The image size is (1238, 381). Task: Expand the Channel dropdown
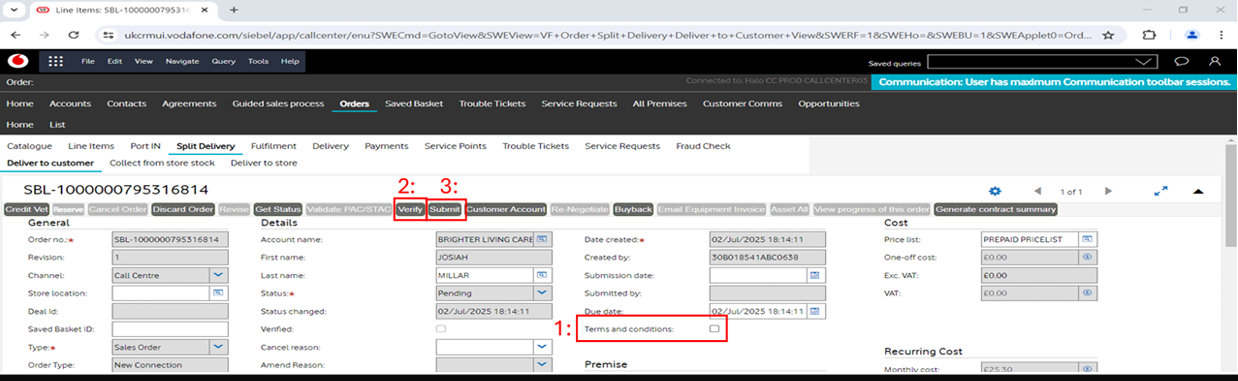(x=217, y=275)
